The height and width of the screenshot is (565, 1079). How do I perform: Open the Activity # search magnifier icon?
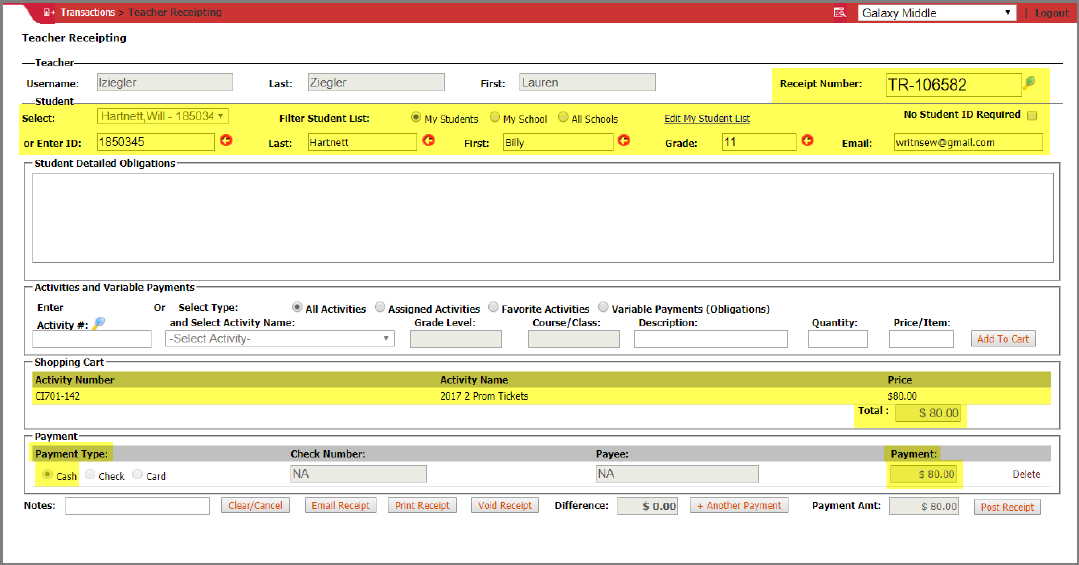point(98,323)
